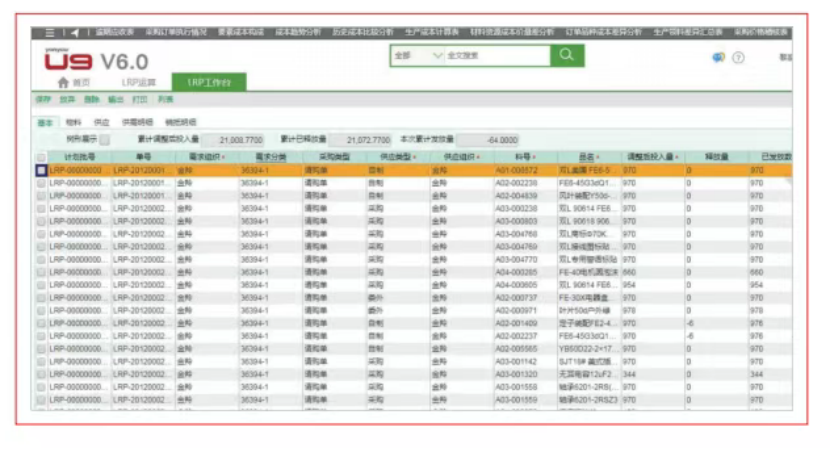Click the 全文搜索 search input field
831x449 pixels.
click(x=497, y=56)
